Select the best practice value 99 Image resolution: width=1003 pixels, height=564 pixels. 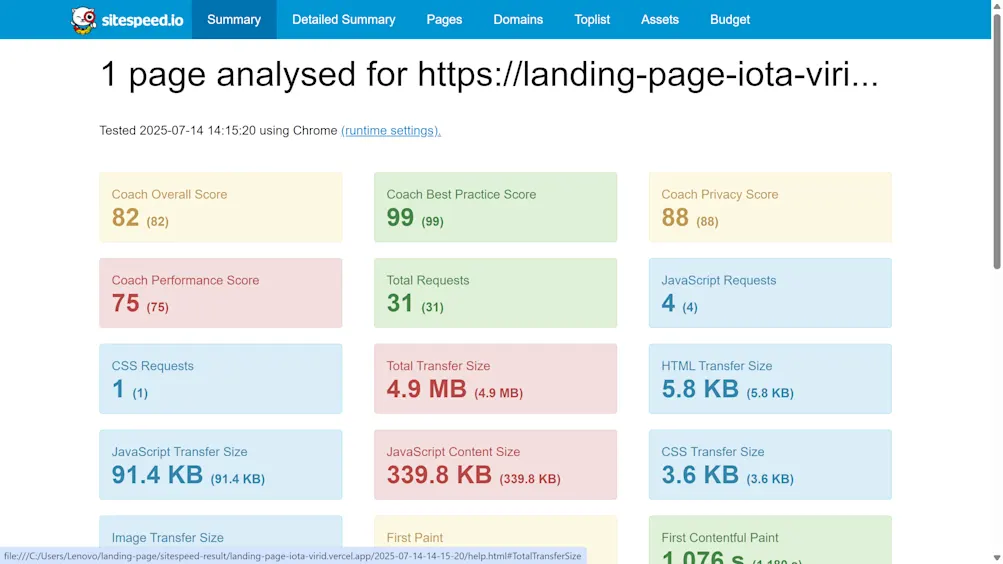pos(400,217)
